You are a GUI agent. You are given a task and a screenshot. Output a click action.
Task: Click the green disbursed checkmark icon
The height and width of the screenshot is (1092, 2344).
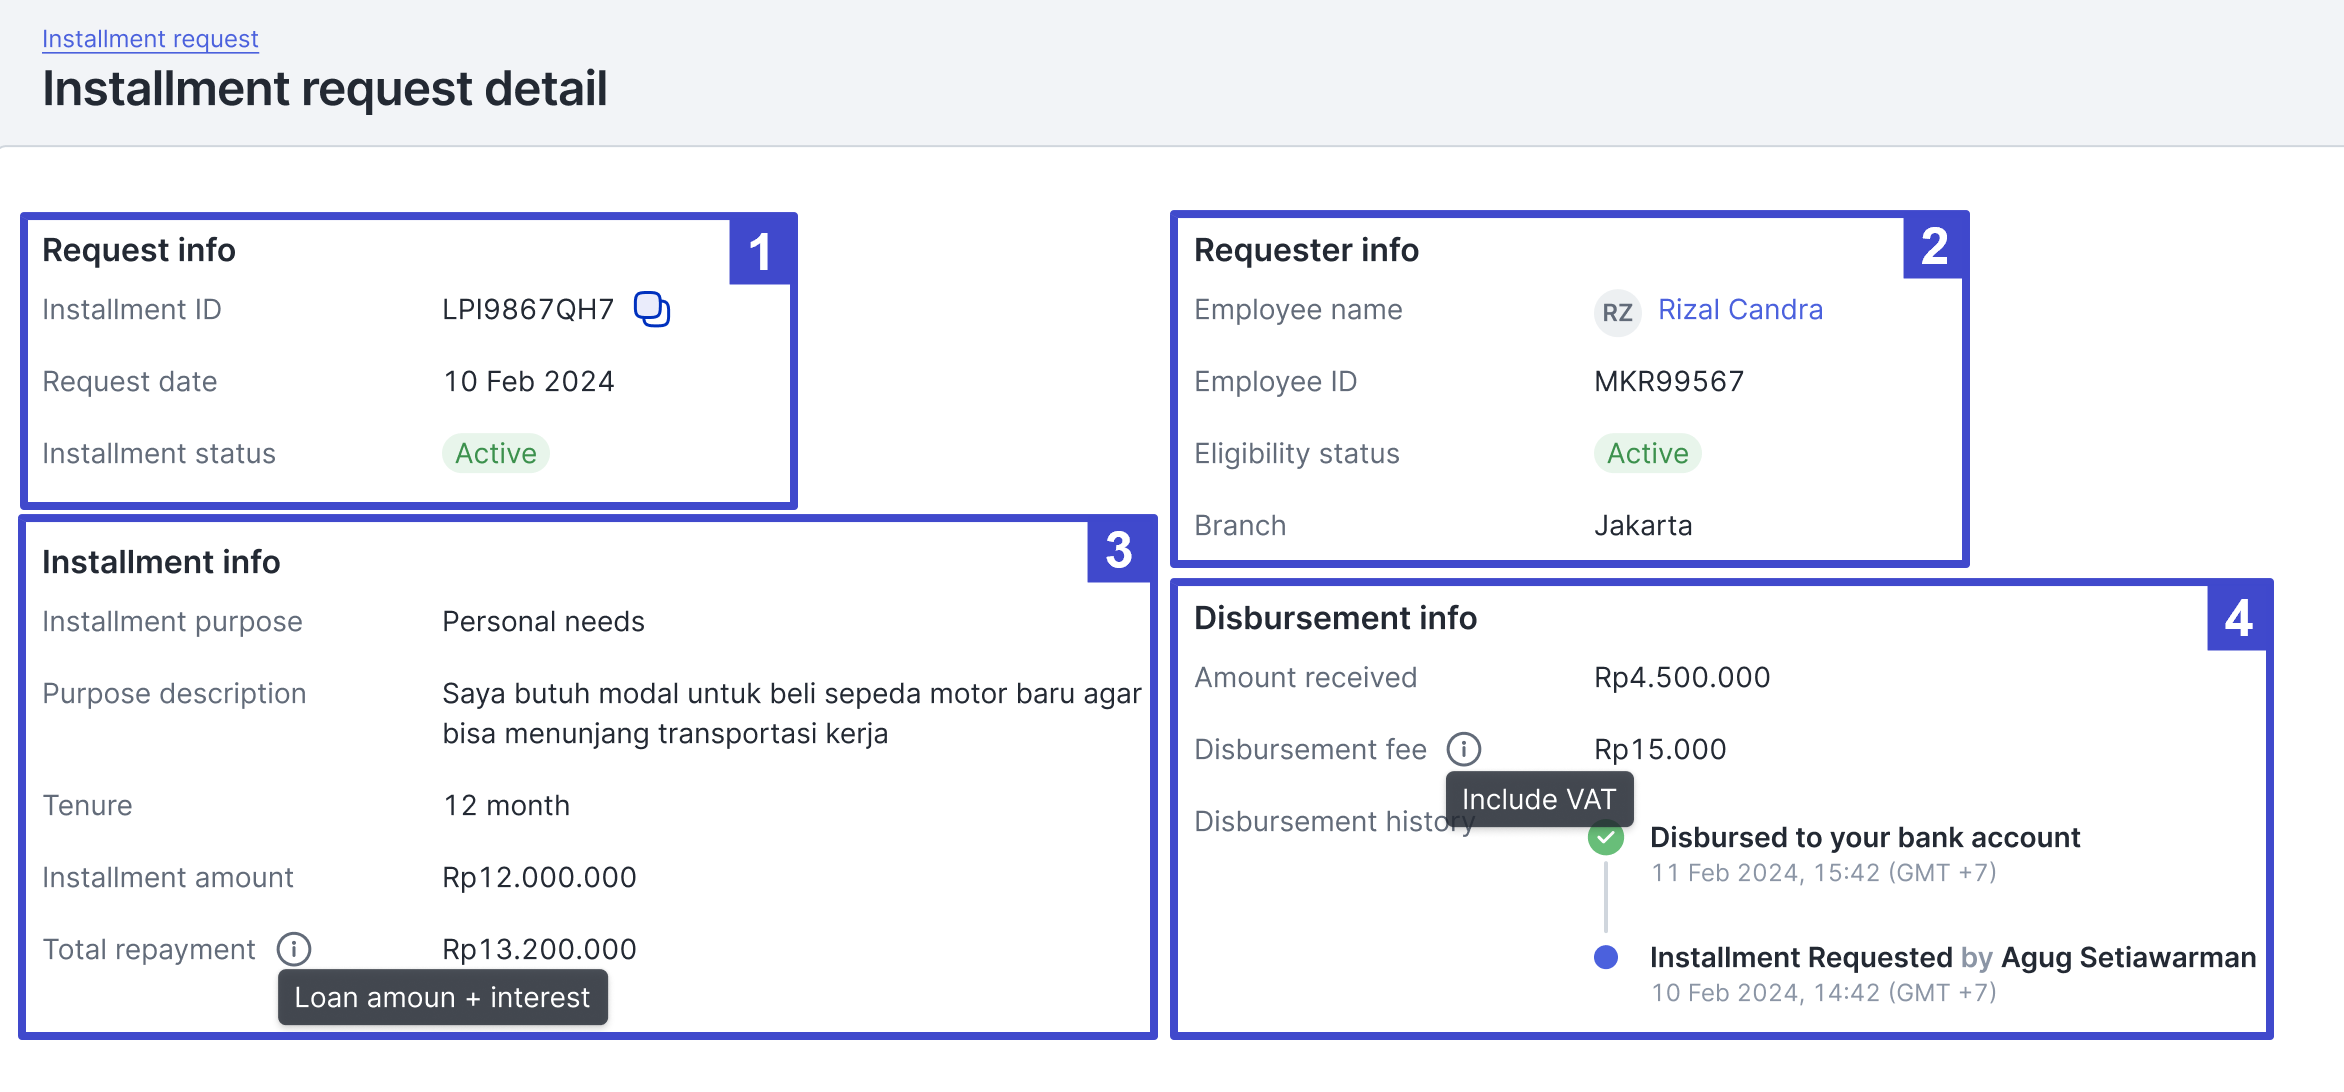pyautogui.click(x=1606, y=838)
